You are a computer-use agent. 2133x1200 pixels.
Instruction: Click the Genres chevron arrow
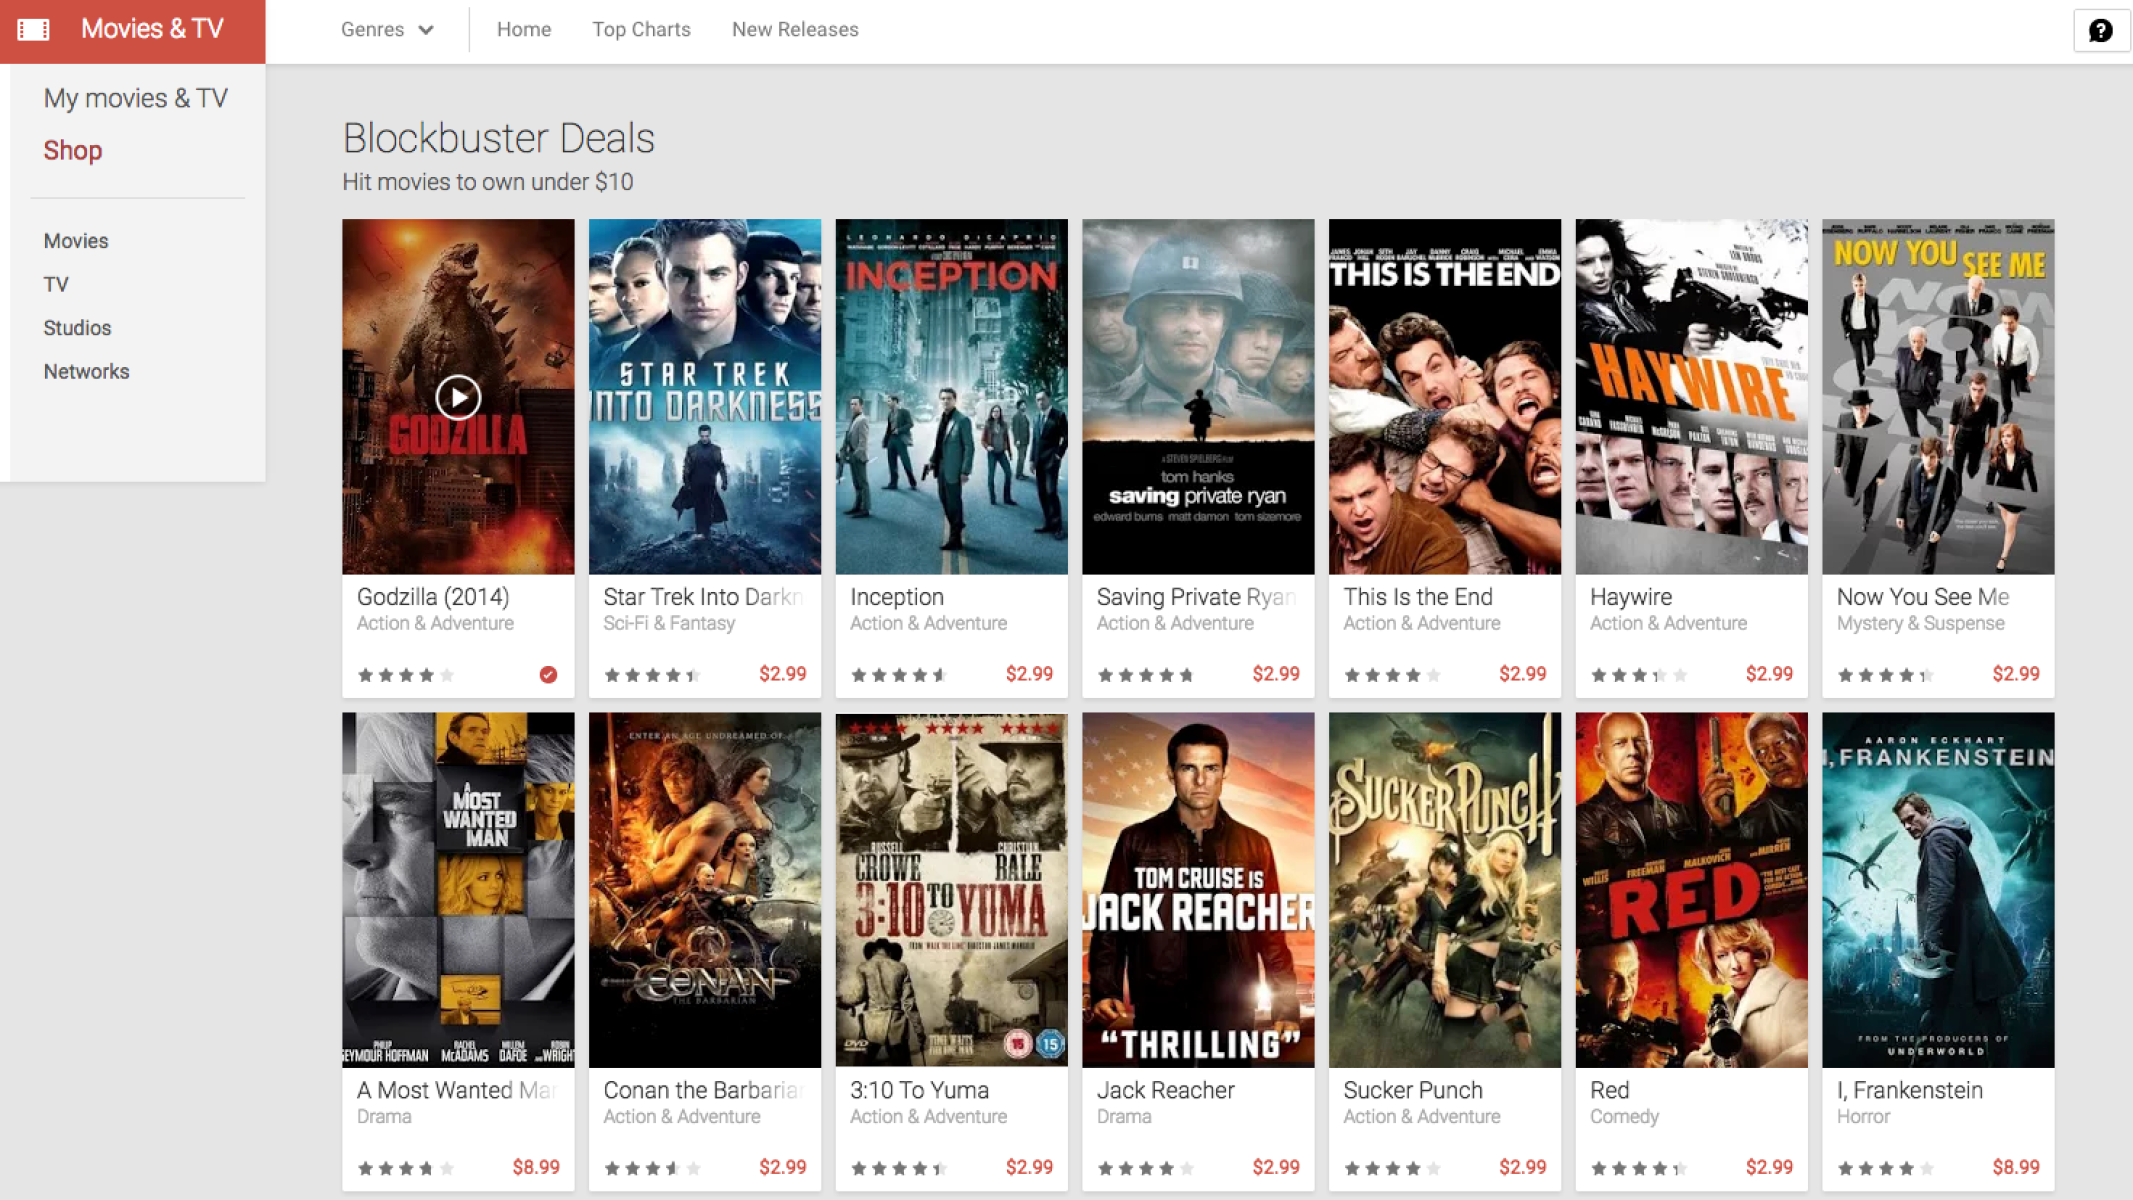pos(426,30)
